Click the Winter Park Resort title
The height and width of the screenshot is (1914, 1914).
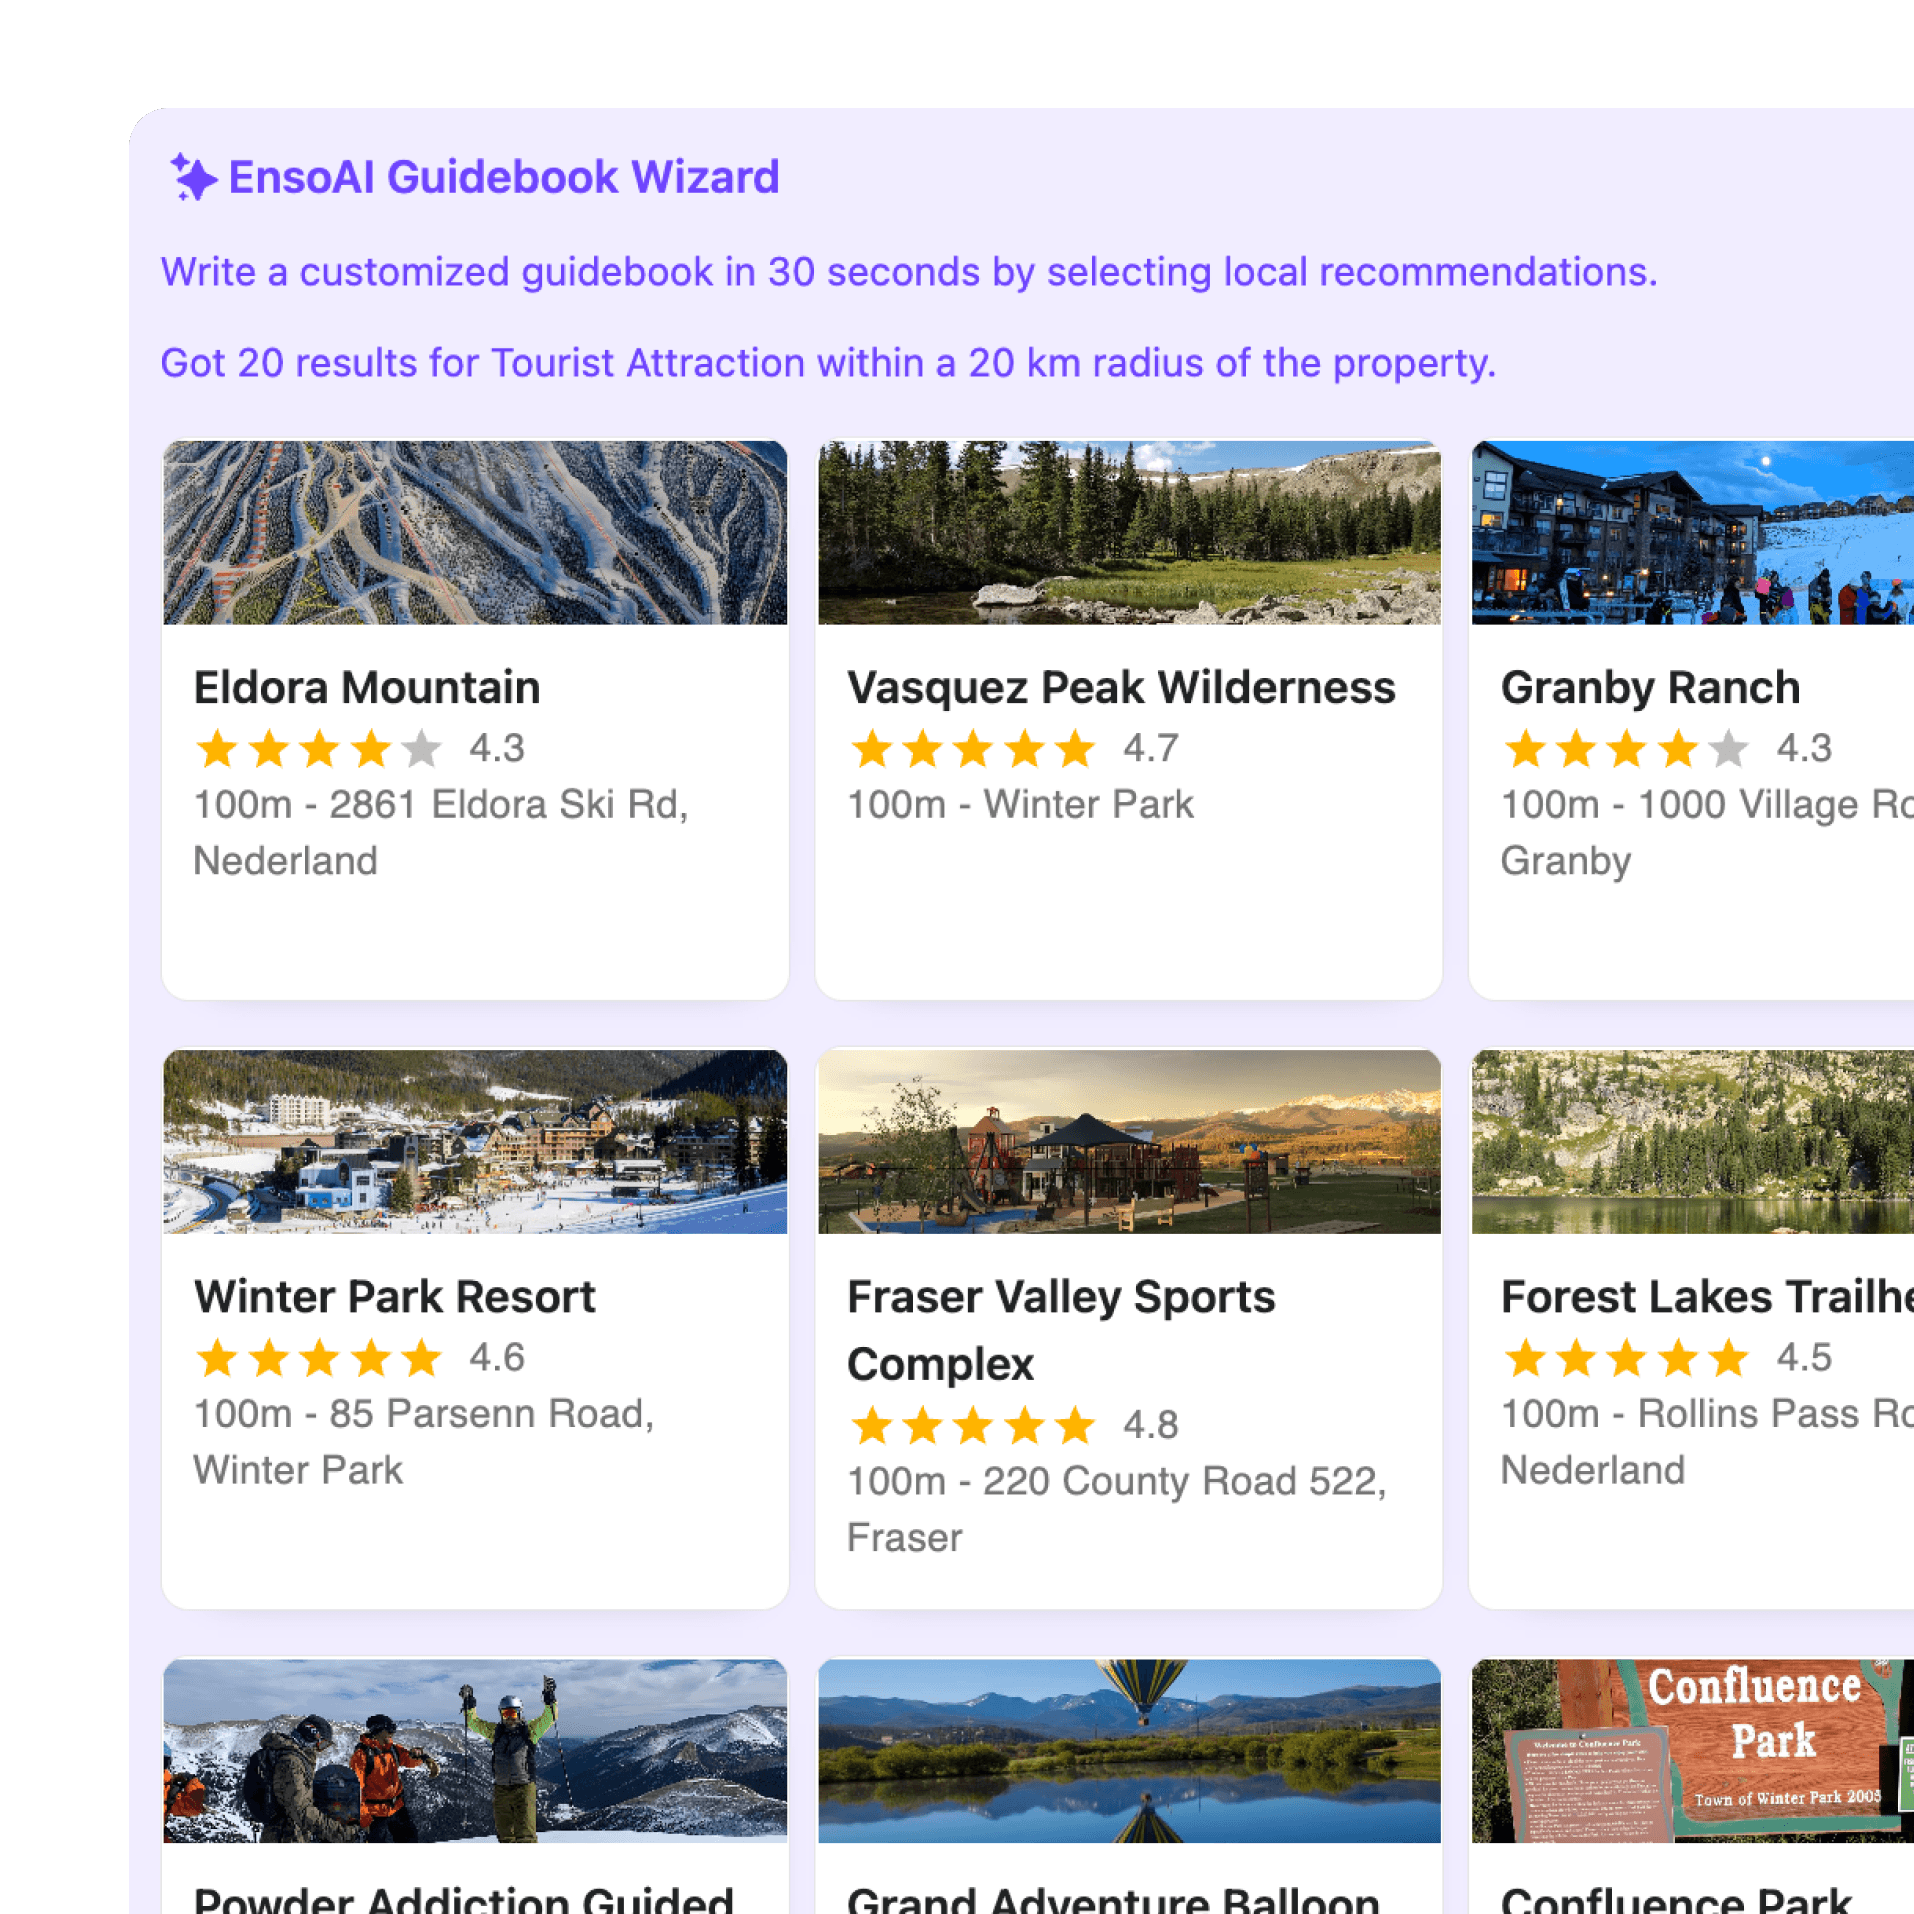click(395, 1297)
